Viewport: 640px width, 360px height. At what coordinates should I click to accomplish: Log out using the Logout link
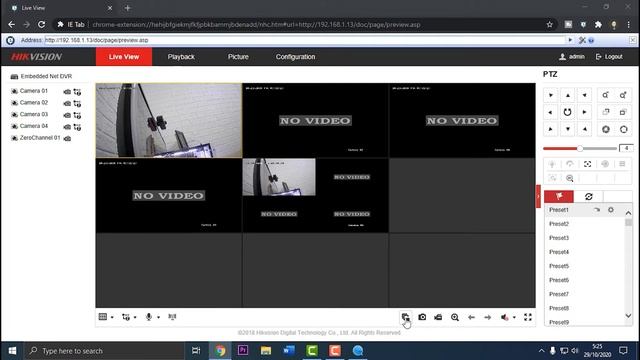[609, 57]
